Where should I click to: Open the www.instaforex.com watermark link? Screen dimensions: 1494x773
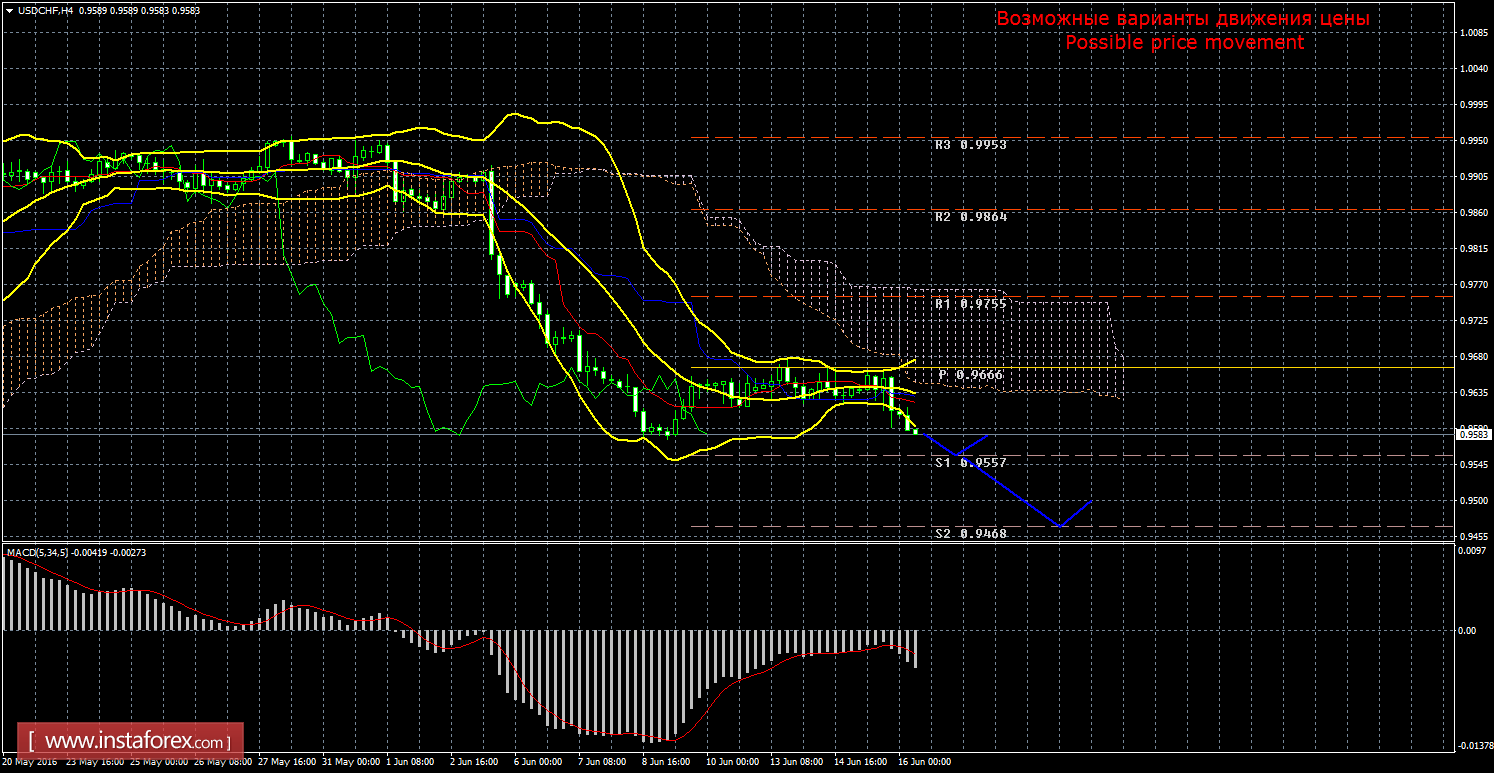tap(136, 742)
